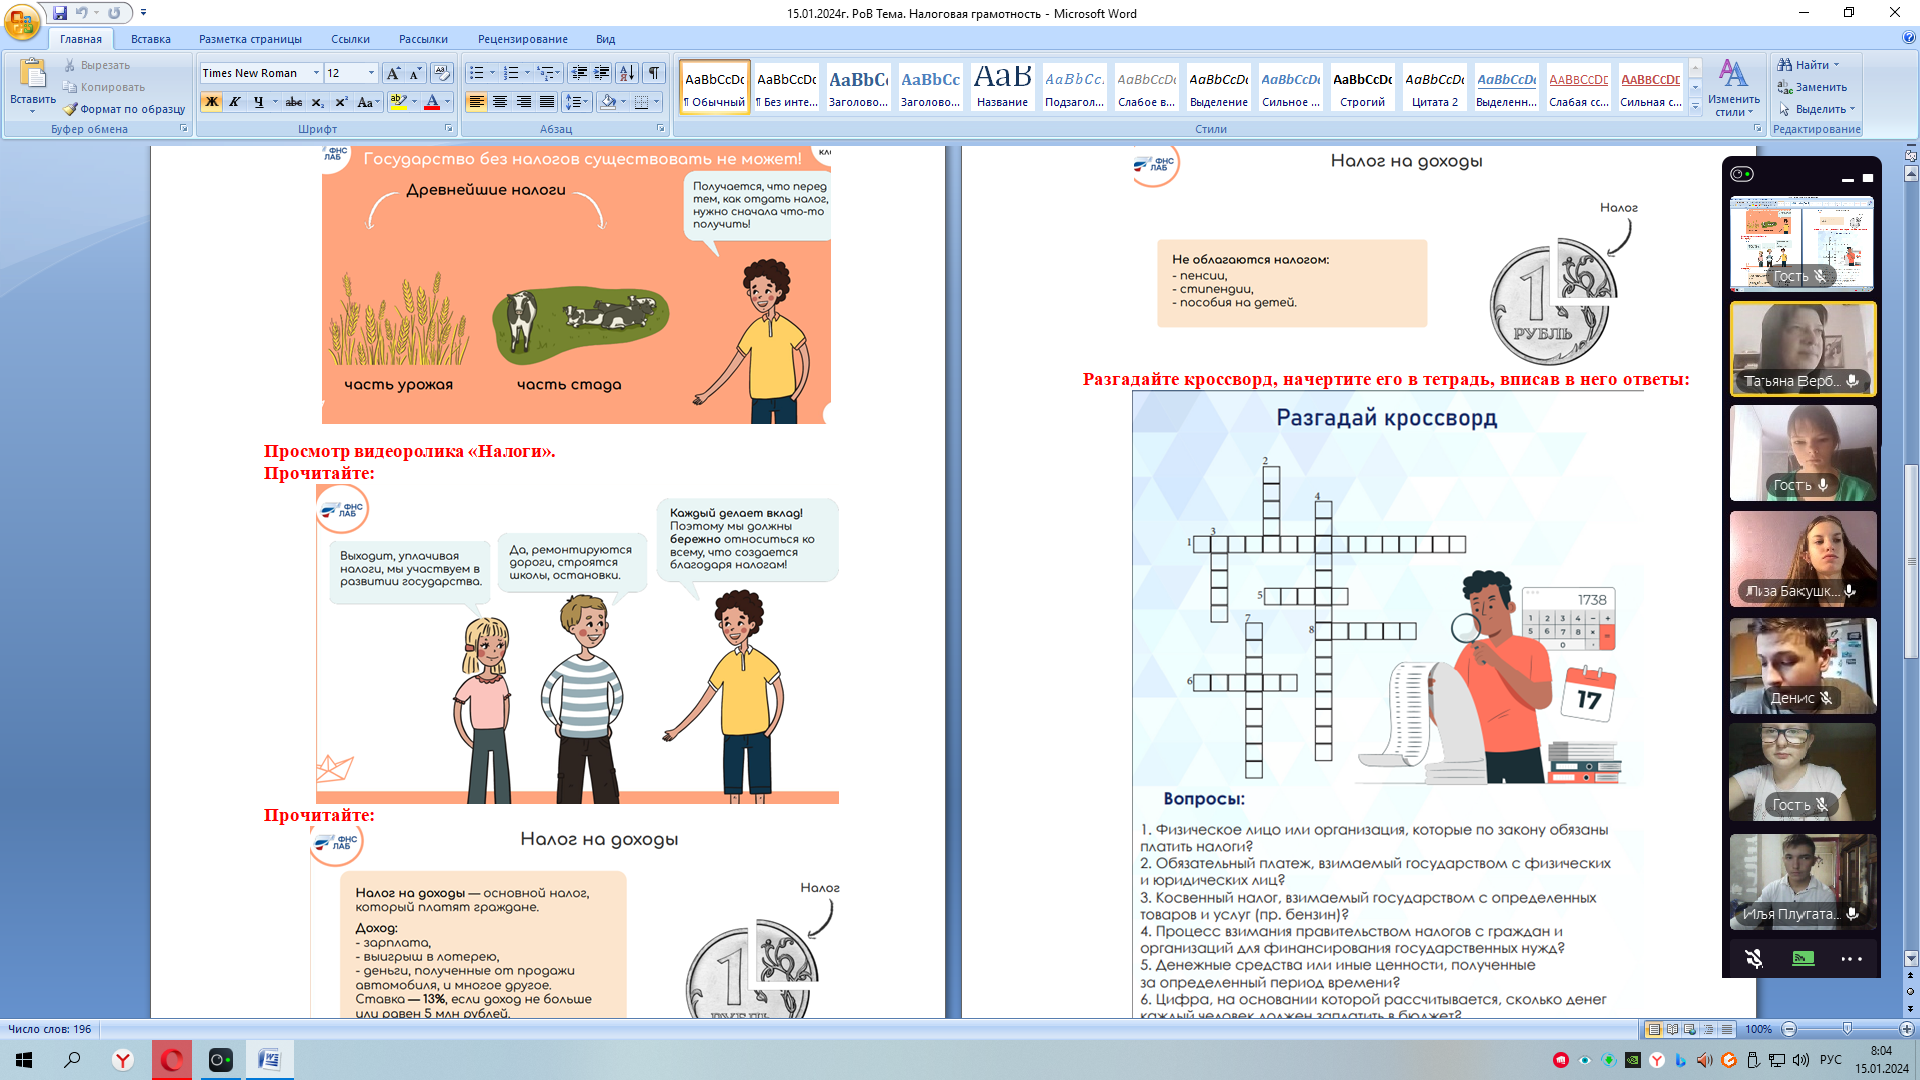Switch to Full Screen Reading view
This screenshot has width=1920, height=1080.
[x=1672, y=1029]
